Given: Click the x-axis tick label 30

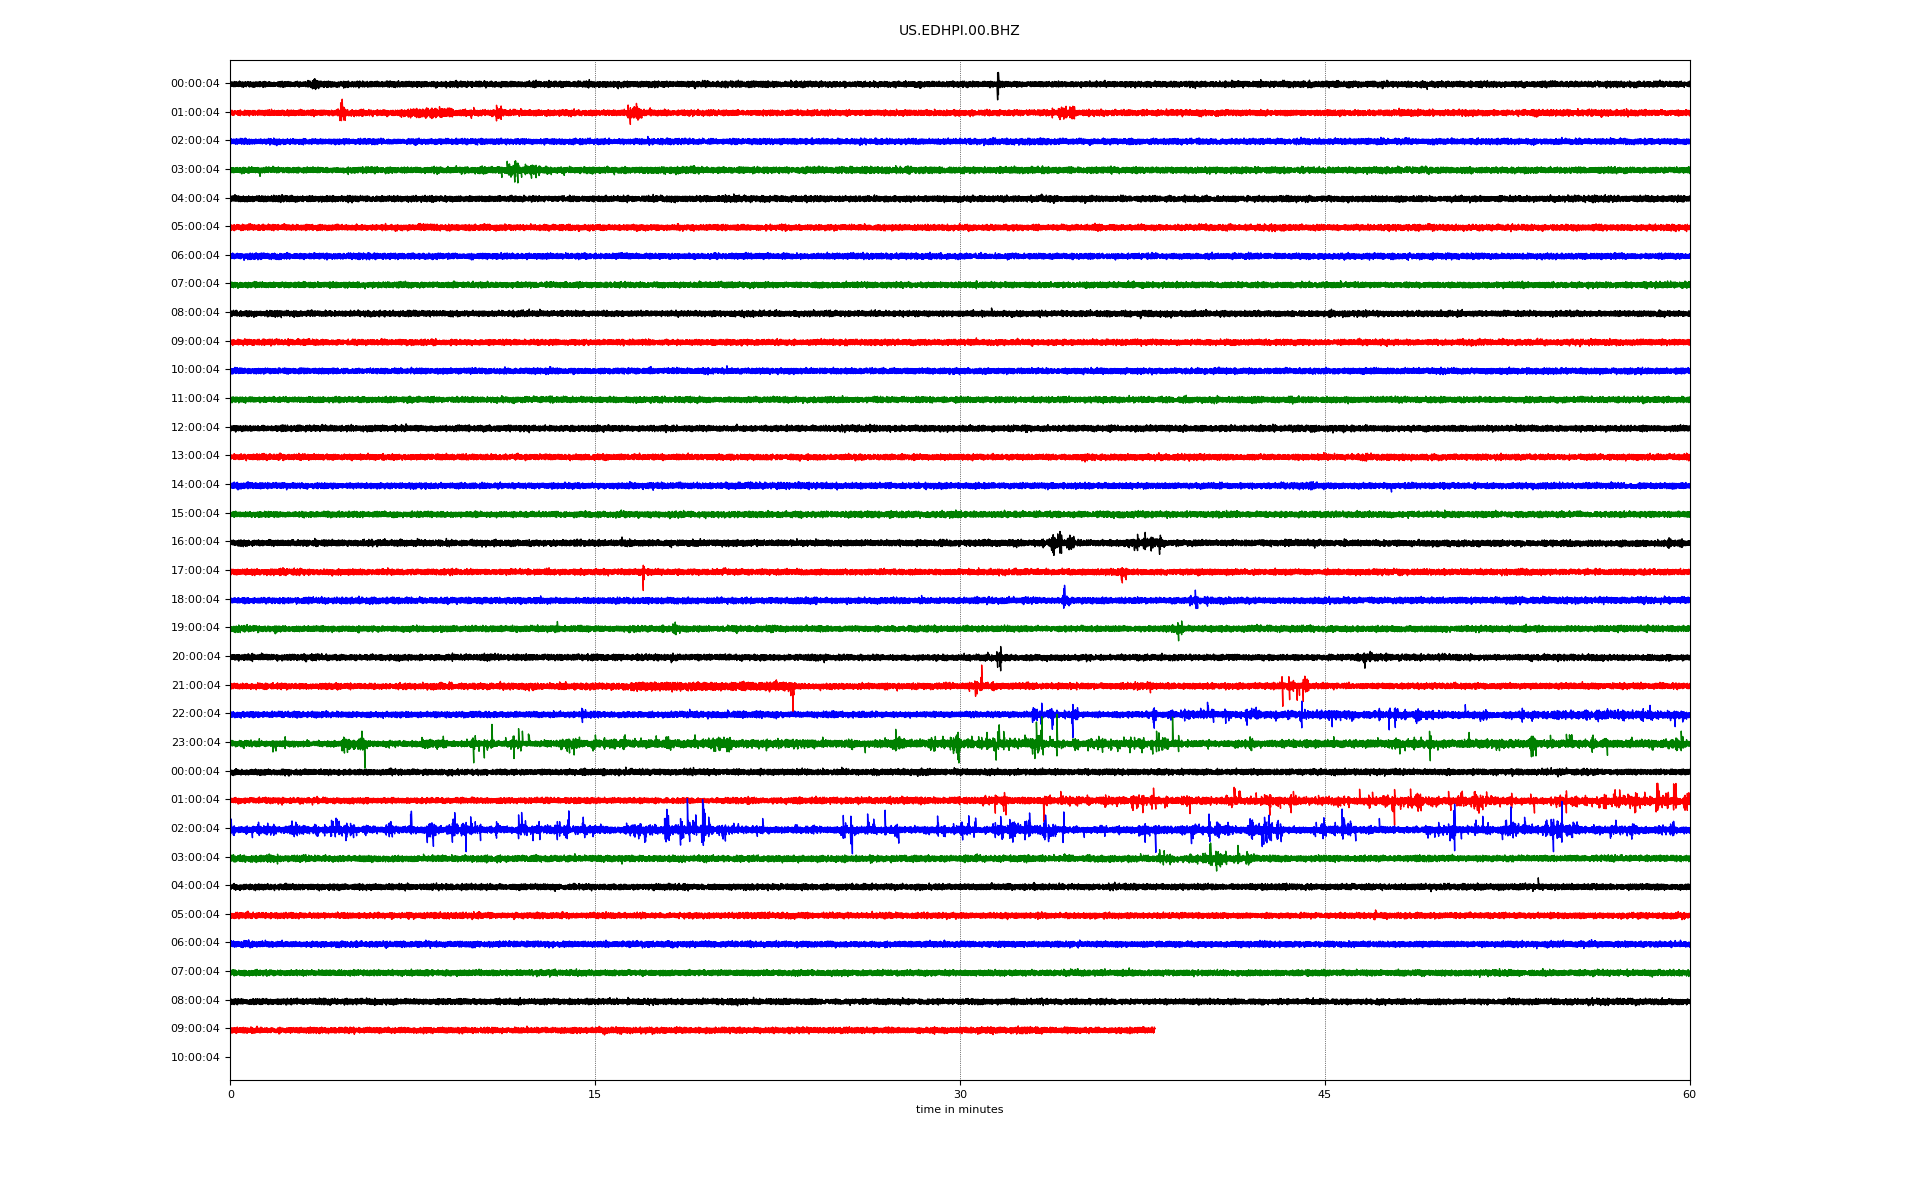Looking at the screenshot, I should (x=960, y=1095).
